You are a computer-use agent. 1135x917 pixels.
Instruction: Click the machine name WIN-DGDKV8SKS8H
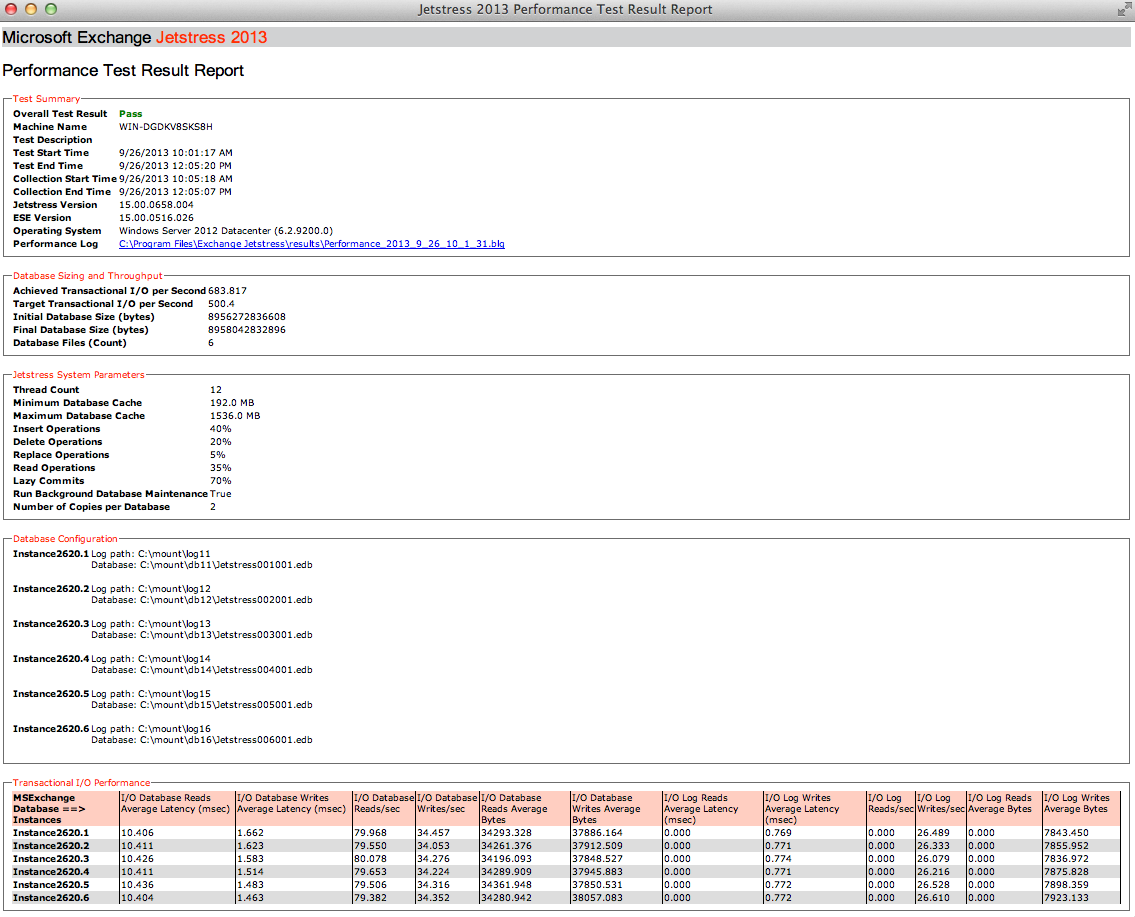click(165, 127)
